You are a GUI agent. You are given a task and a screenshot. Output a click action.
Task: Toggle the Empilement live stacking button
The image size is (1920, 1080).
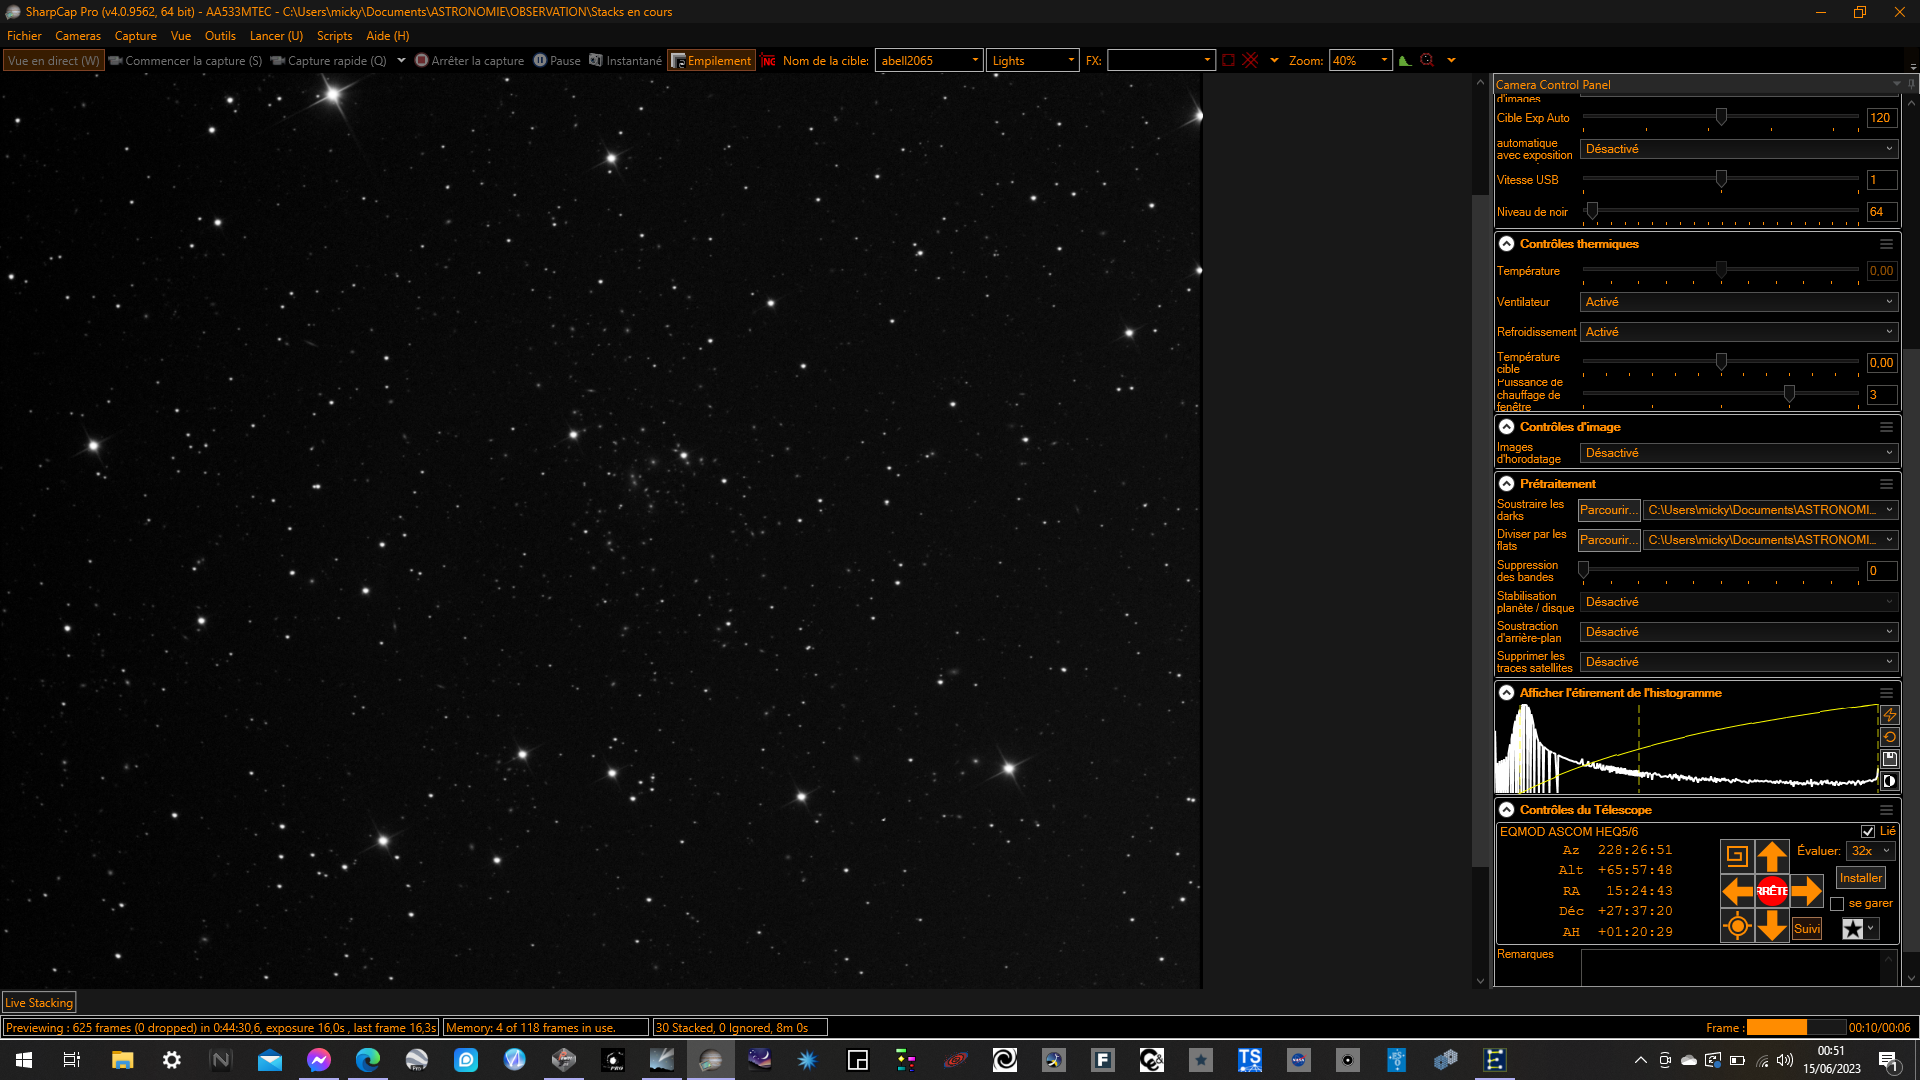711,60
